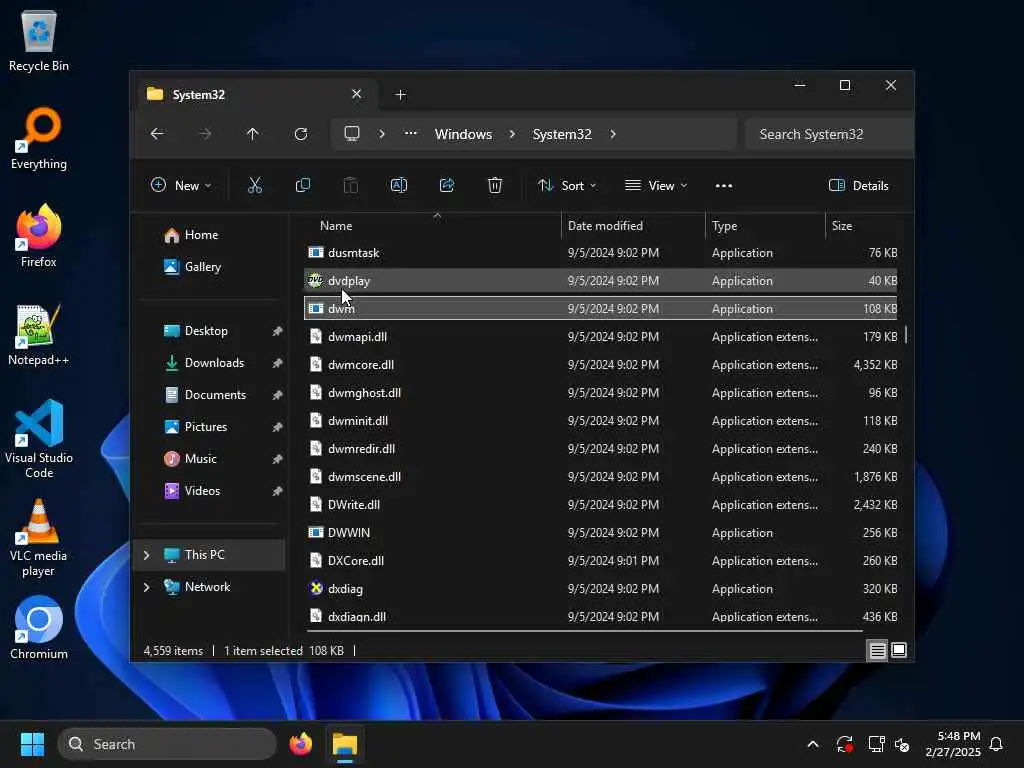
Task: Click the Delete trash icon in toolbar
Action: click(495, 185)
